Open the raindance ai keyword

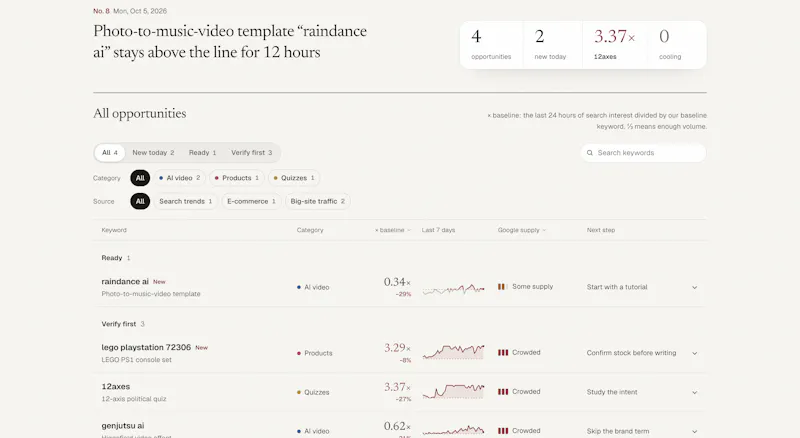(125, 281)
